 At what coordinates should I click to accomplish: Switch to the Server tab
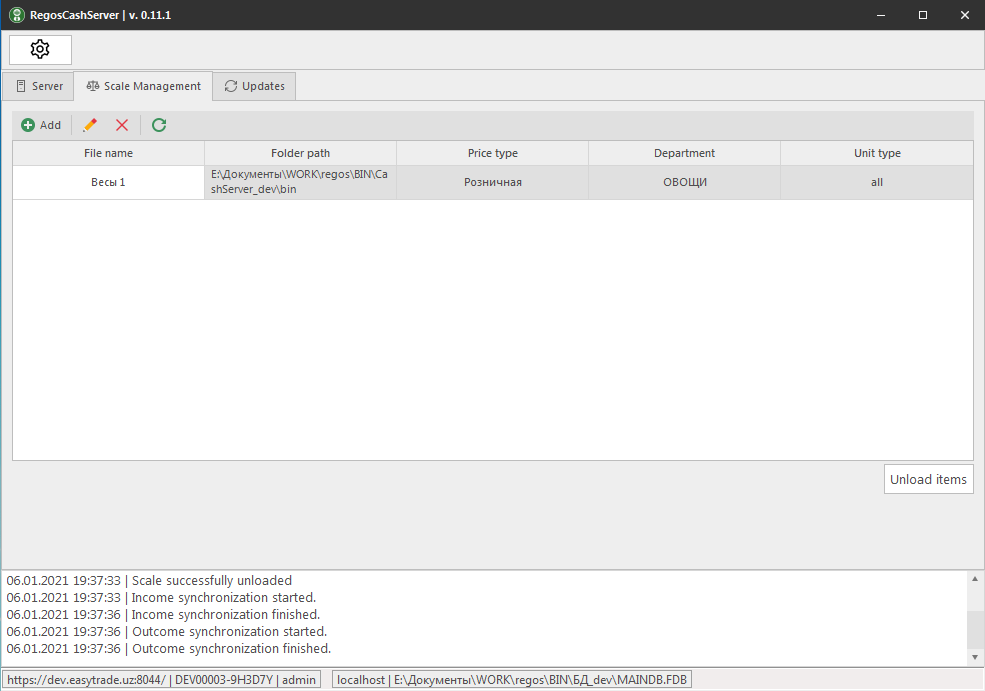point(38,86)
